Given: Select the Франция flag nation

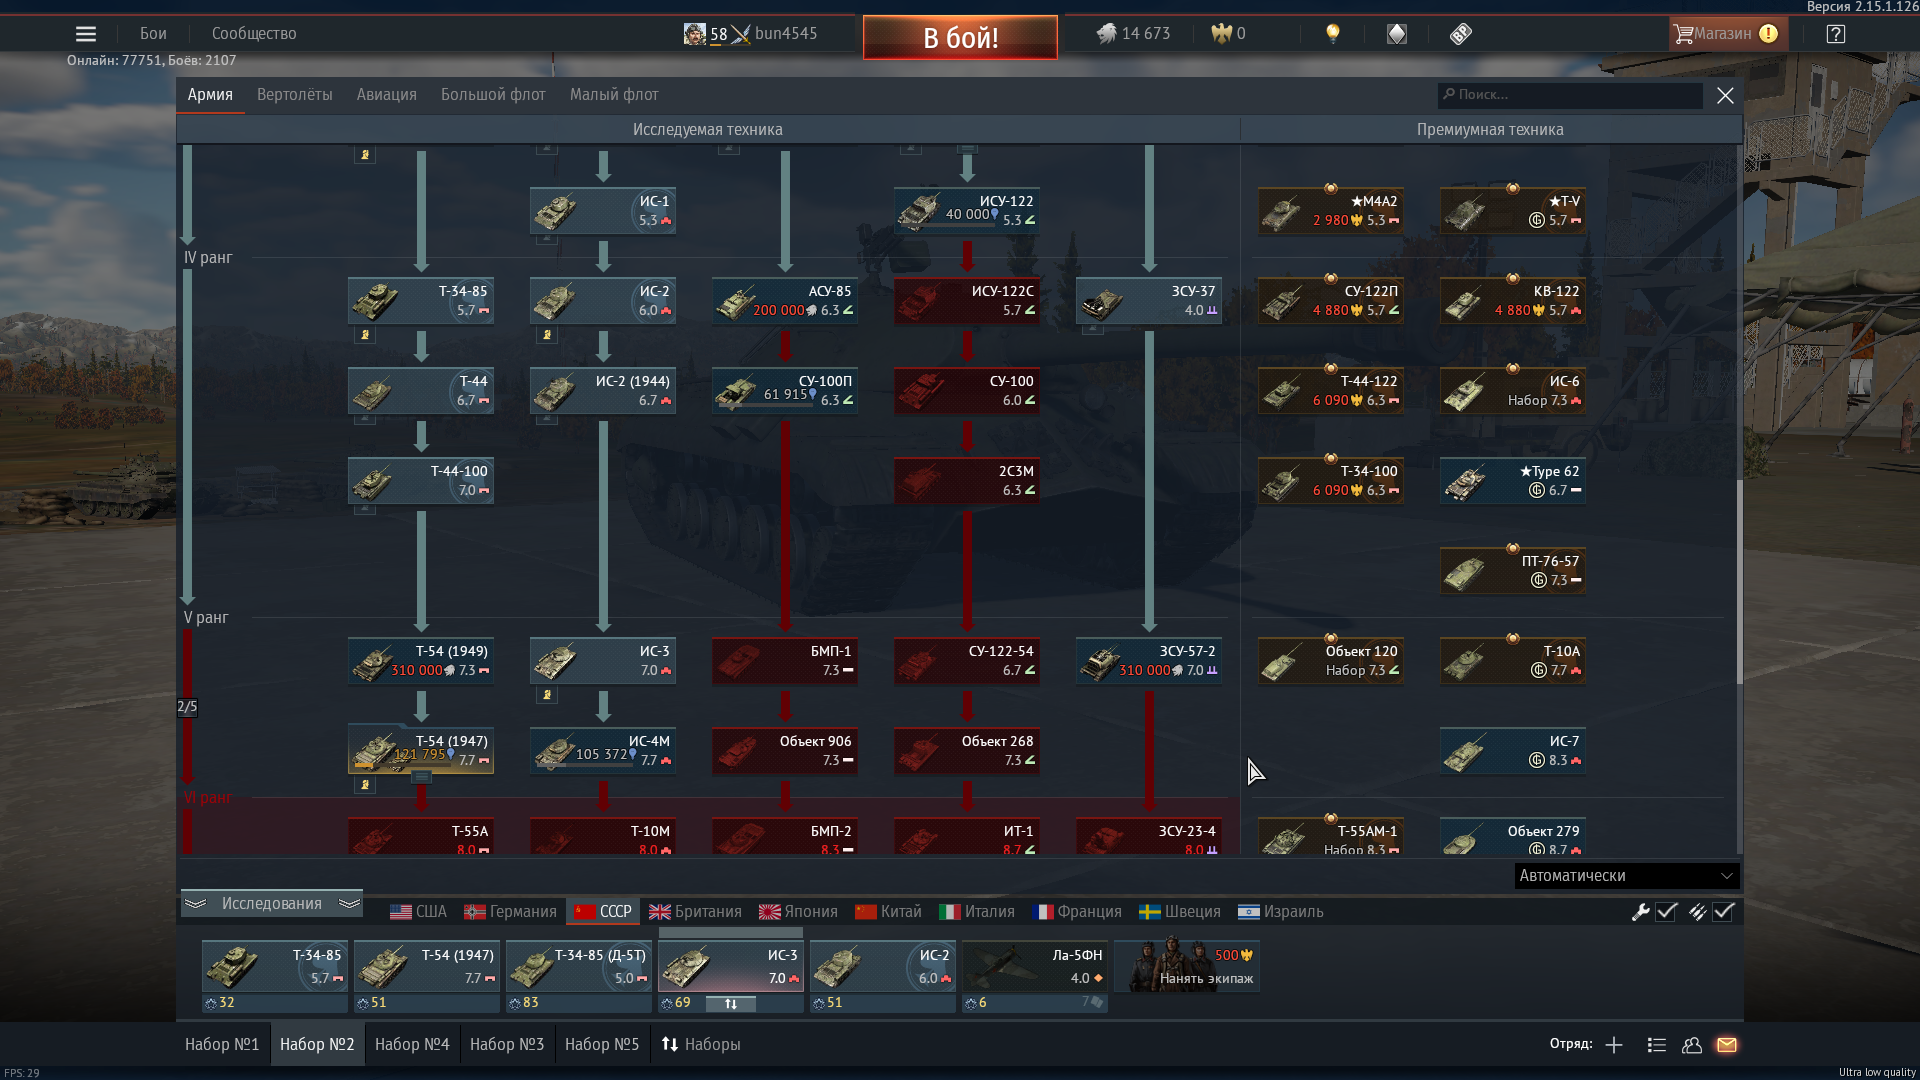Looking at the screenshot, I should 1077,912.
